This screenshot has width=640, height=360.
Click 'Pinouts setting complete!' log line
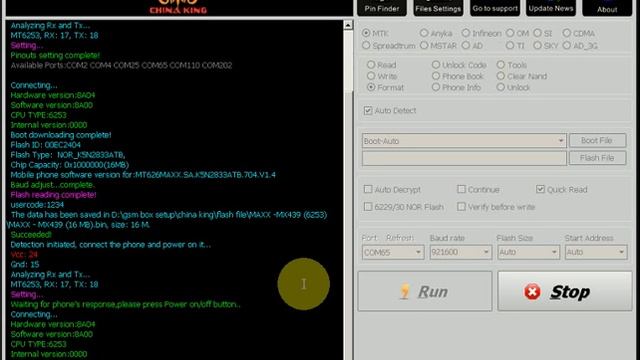tap(55, 55)
